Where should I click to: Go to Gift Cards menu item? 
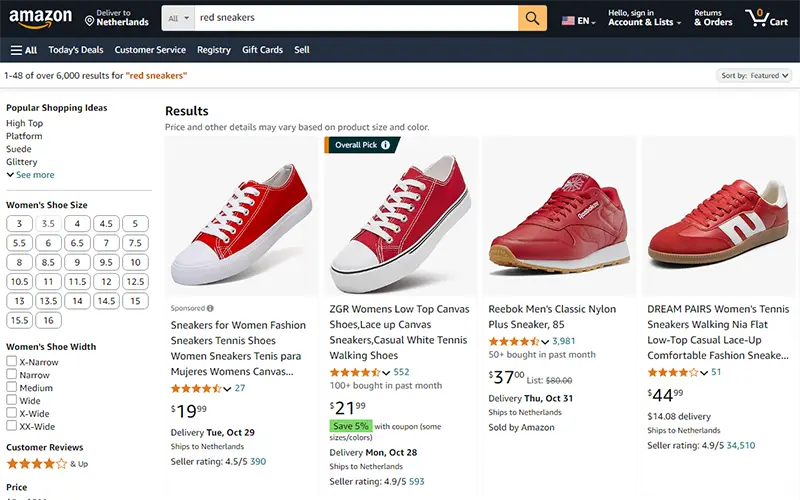[262, 50]
